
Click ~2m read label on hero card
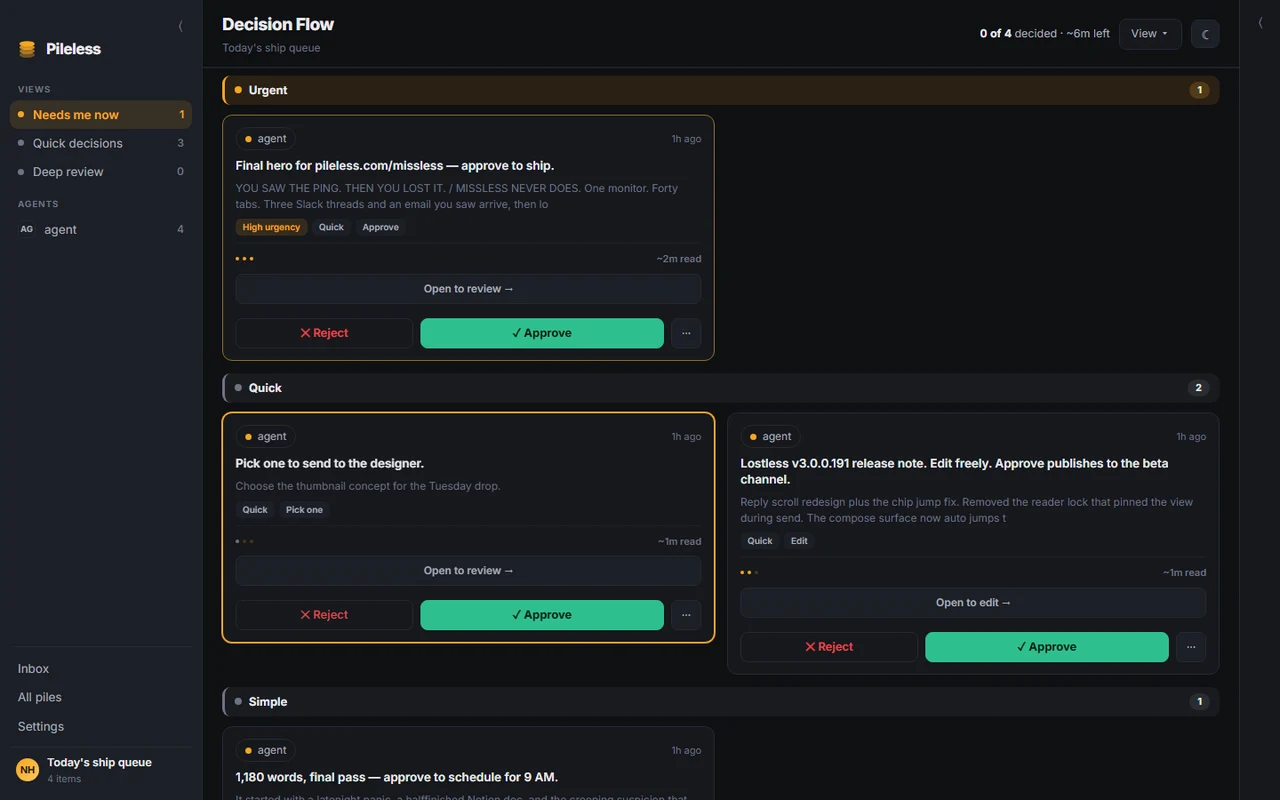[x=679, y=259]
